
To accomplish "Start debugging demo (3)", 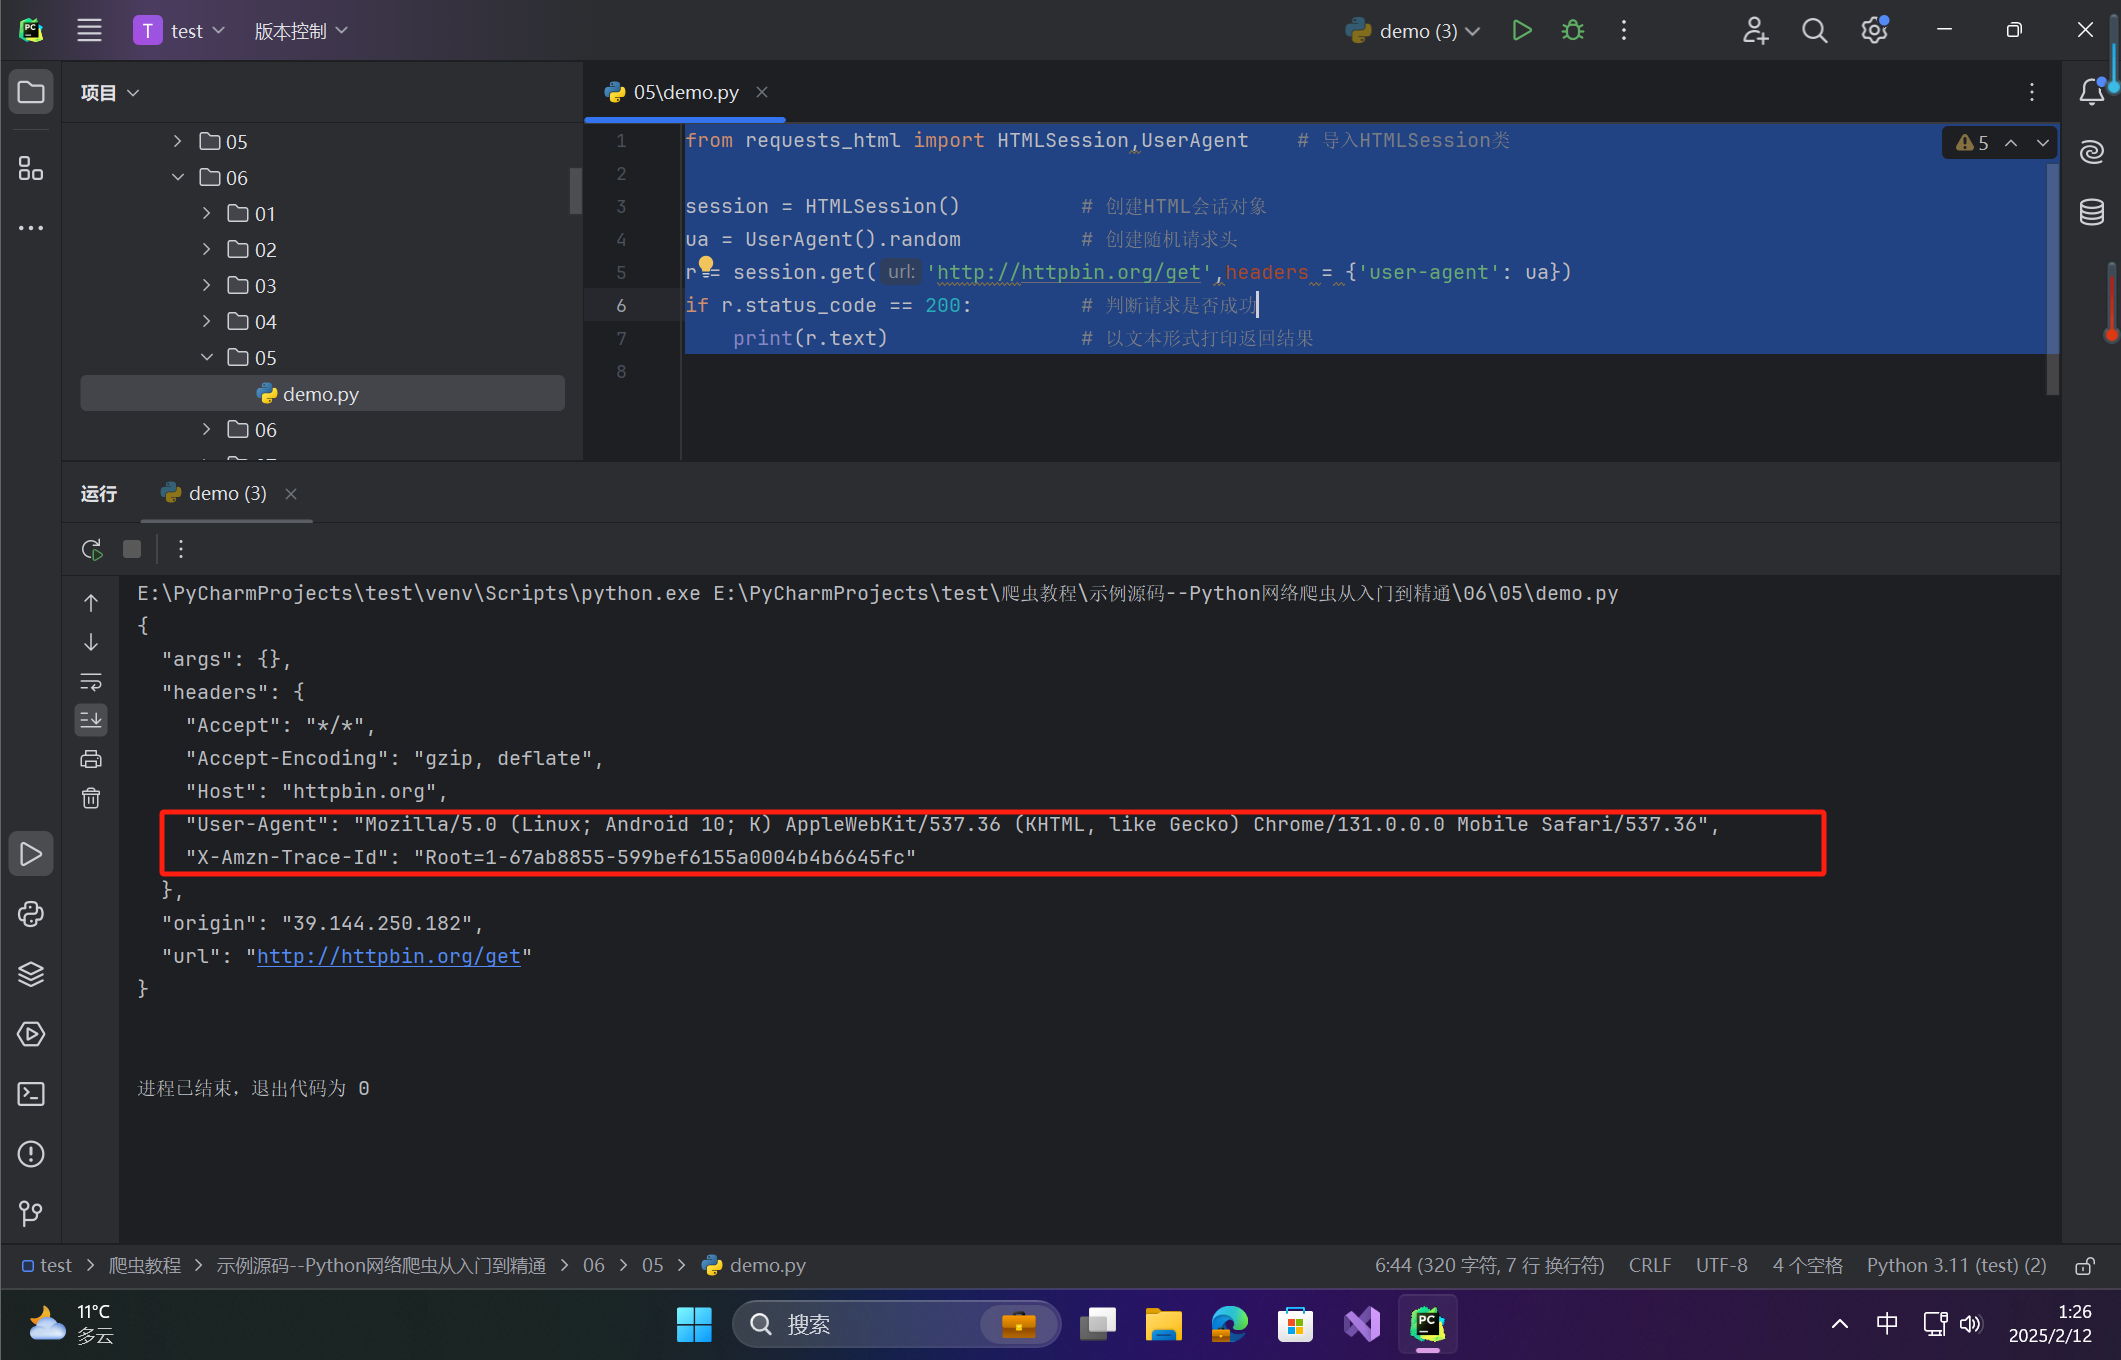I will [1573, 30].
